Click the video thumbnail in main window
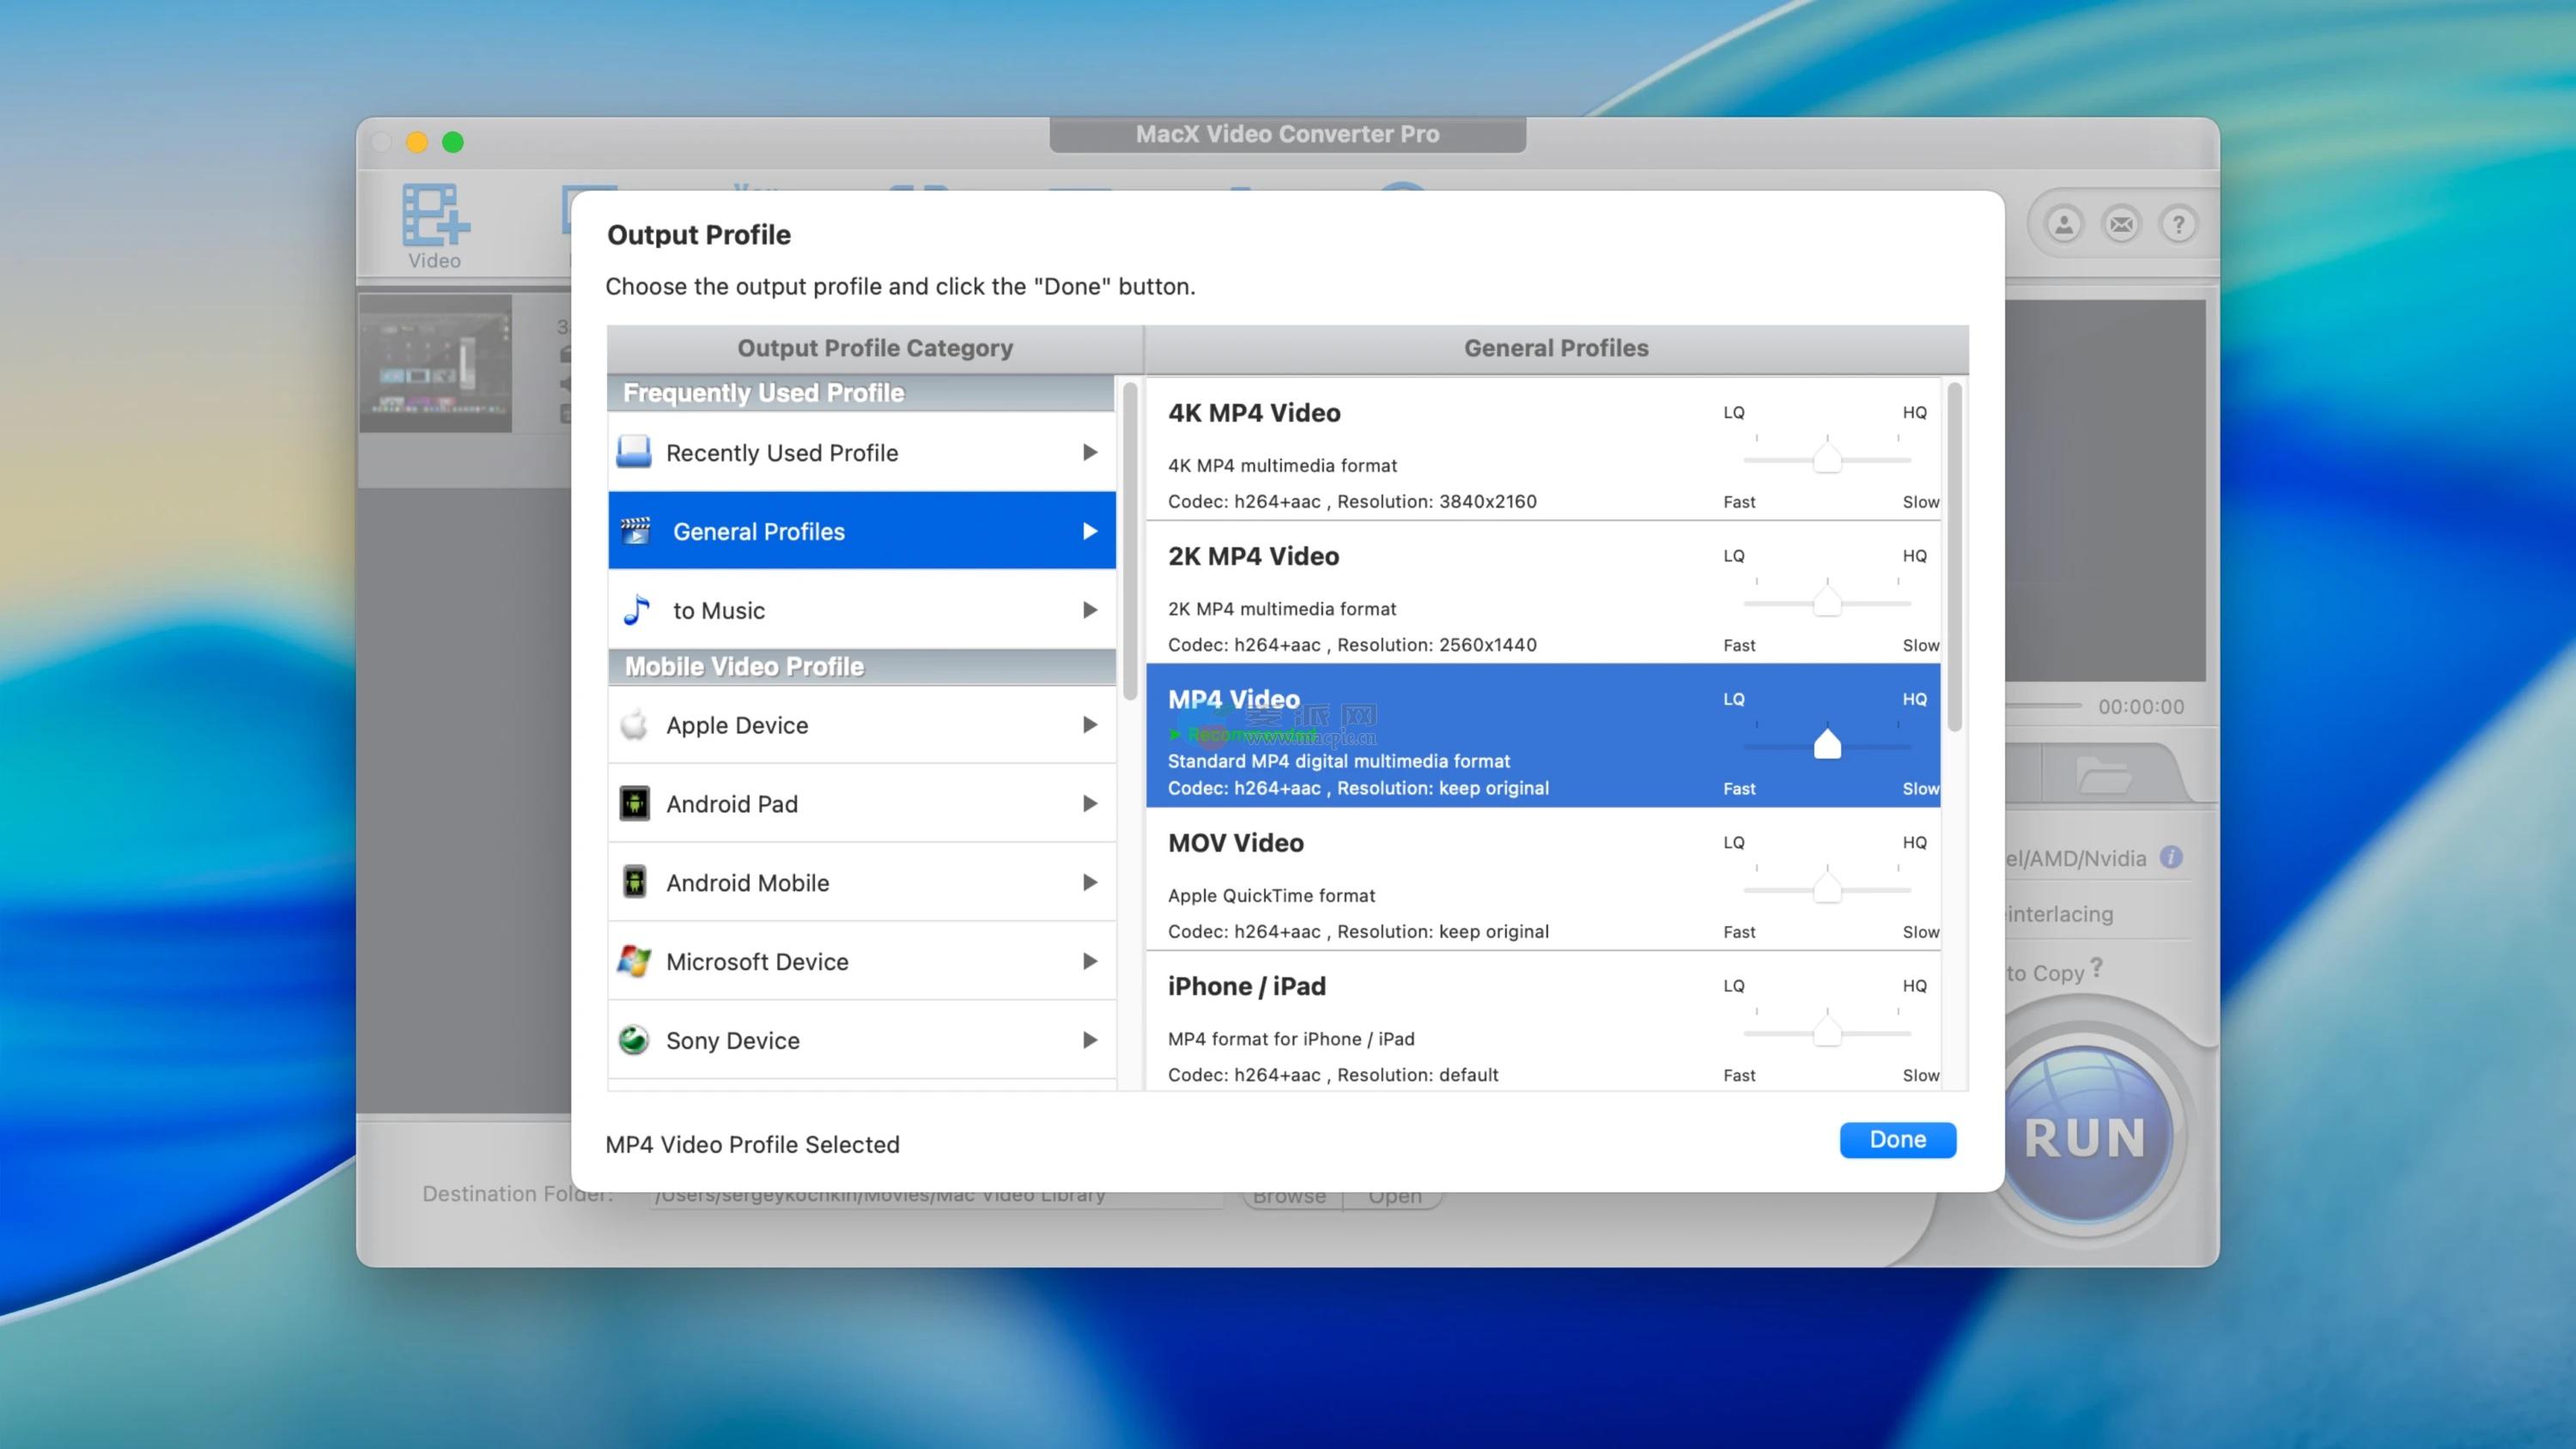 click(x=436, y=363)
